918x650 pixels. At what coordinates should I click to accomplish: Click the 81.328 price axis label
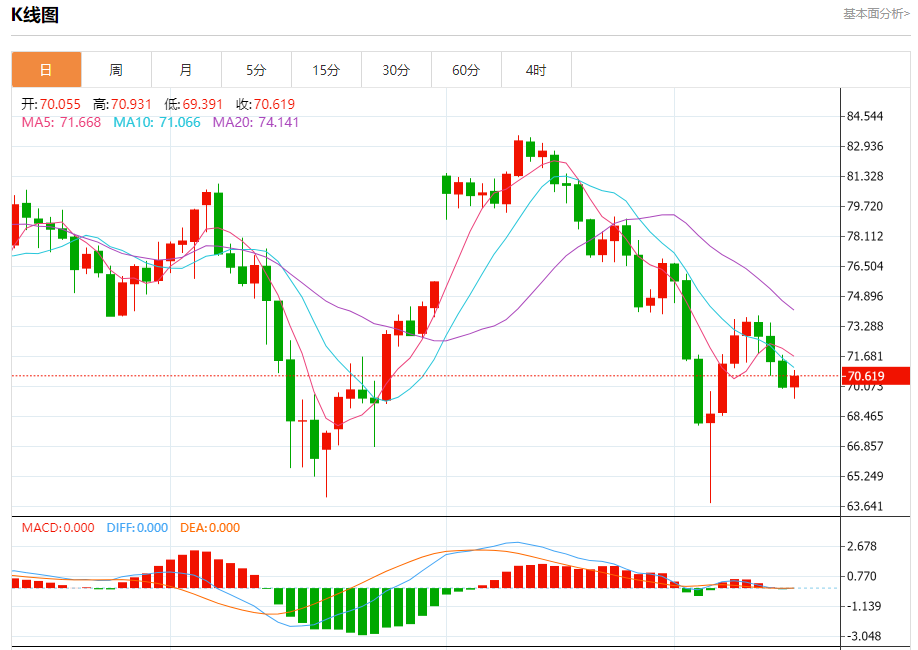[865, 176]
